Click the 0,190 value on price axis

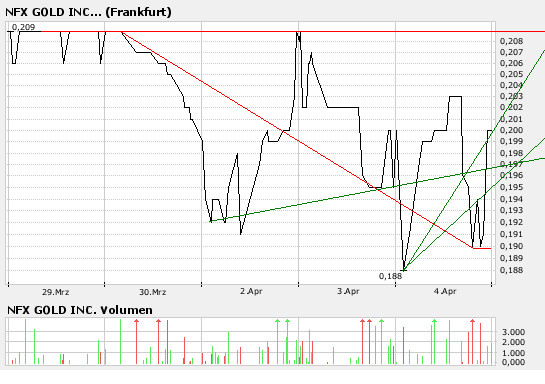click(511, 246)
